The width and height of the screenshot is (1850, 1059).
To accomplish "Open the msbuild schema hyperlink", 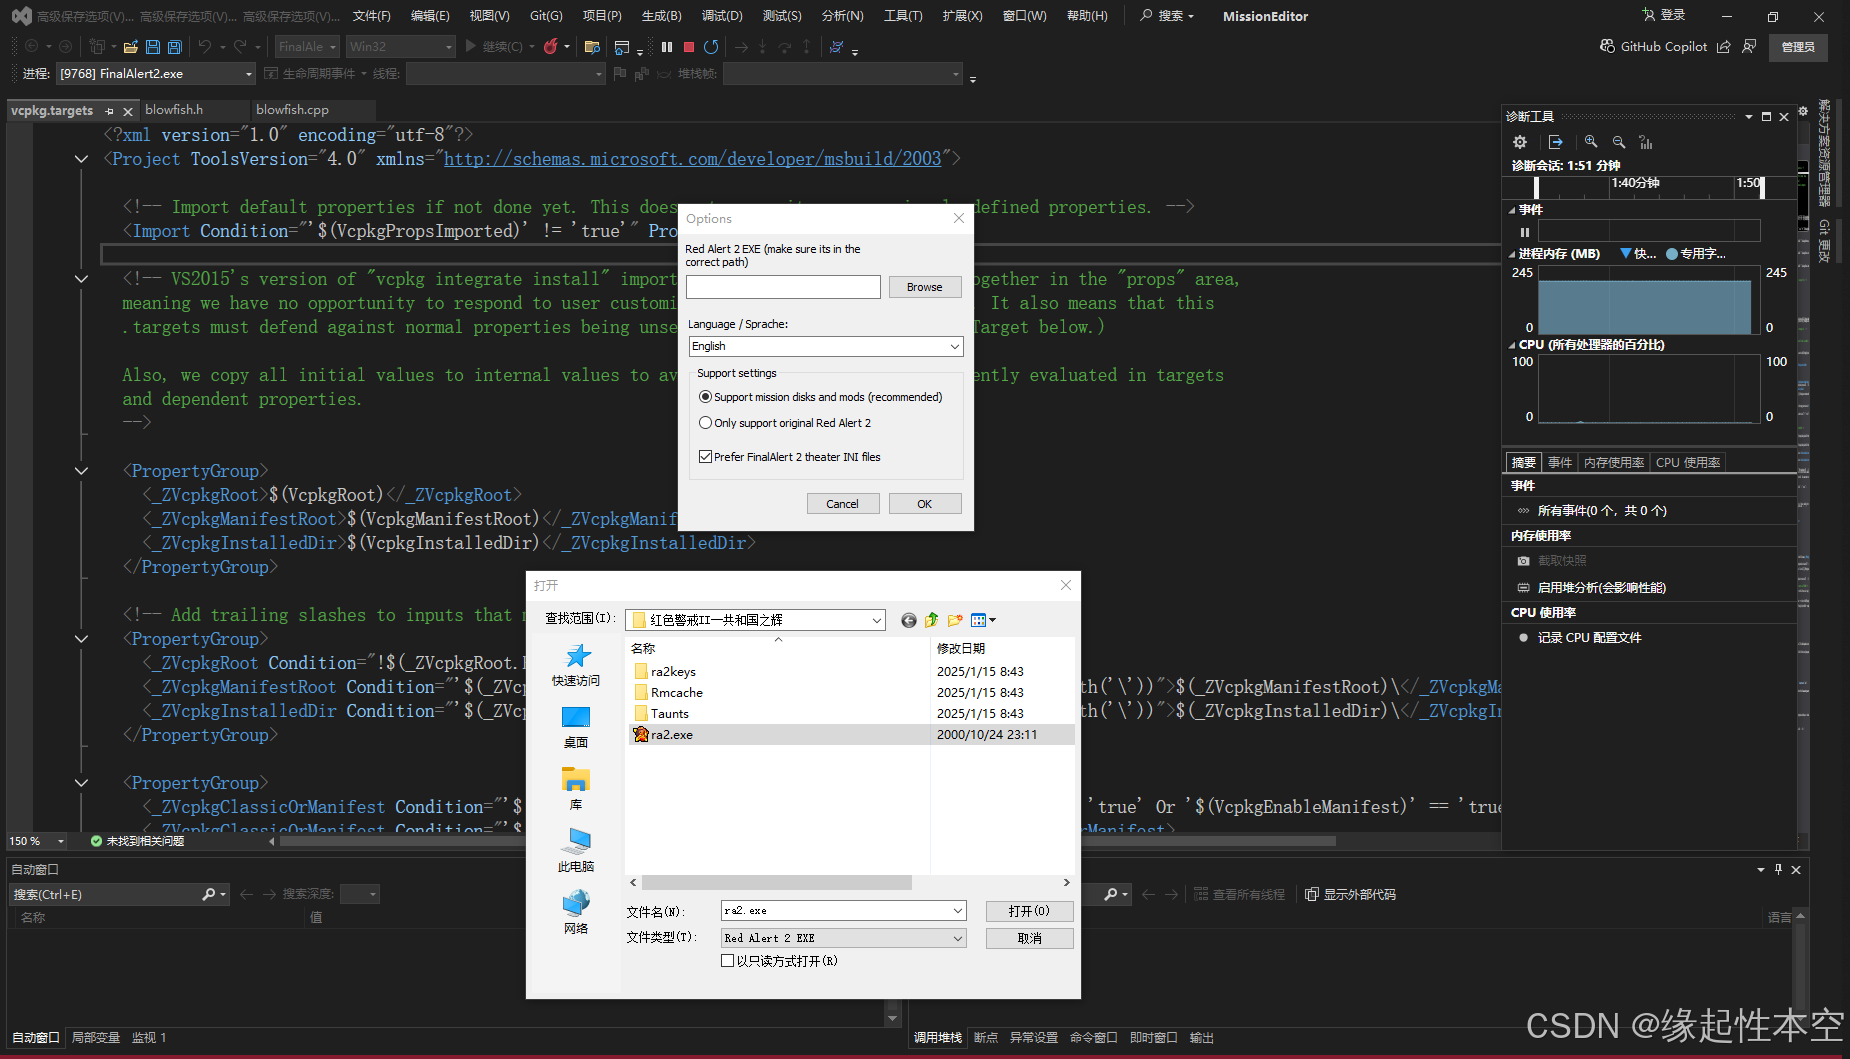I will click(692, 159).
